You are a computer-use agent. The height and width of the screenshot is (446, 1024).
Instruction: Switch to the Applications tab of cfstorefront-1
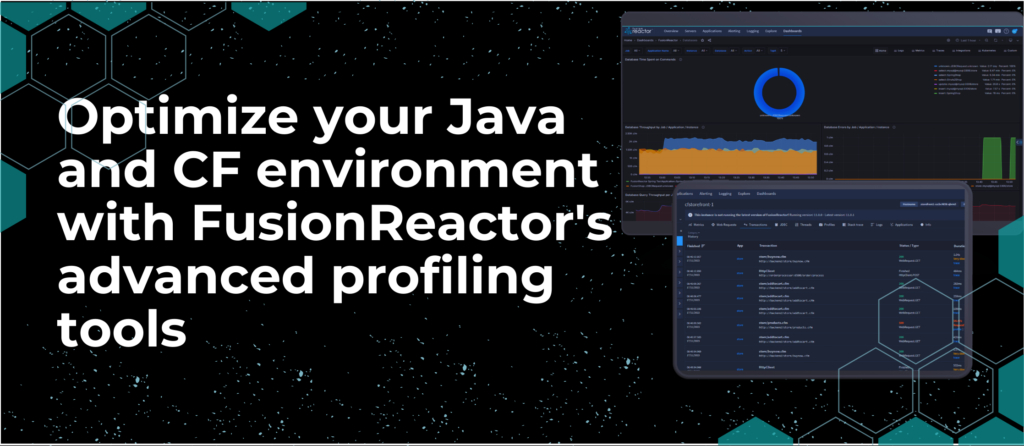point(901,225)
